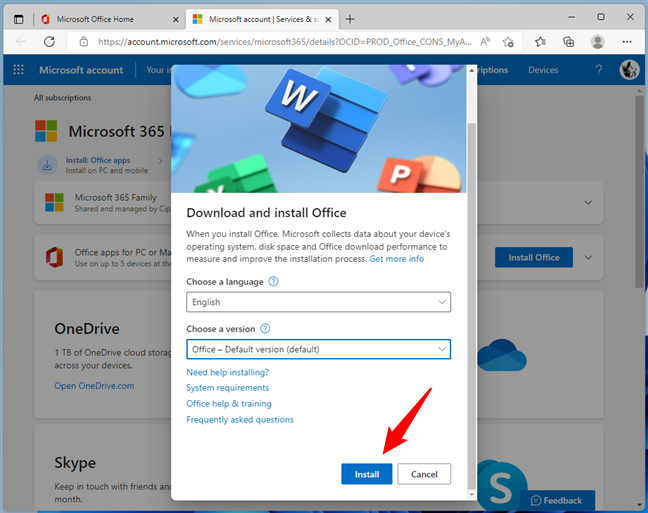This screenshot has height=513, width=648.
Task: Open the account profile avatar
Action: coord(629,69)
